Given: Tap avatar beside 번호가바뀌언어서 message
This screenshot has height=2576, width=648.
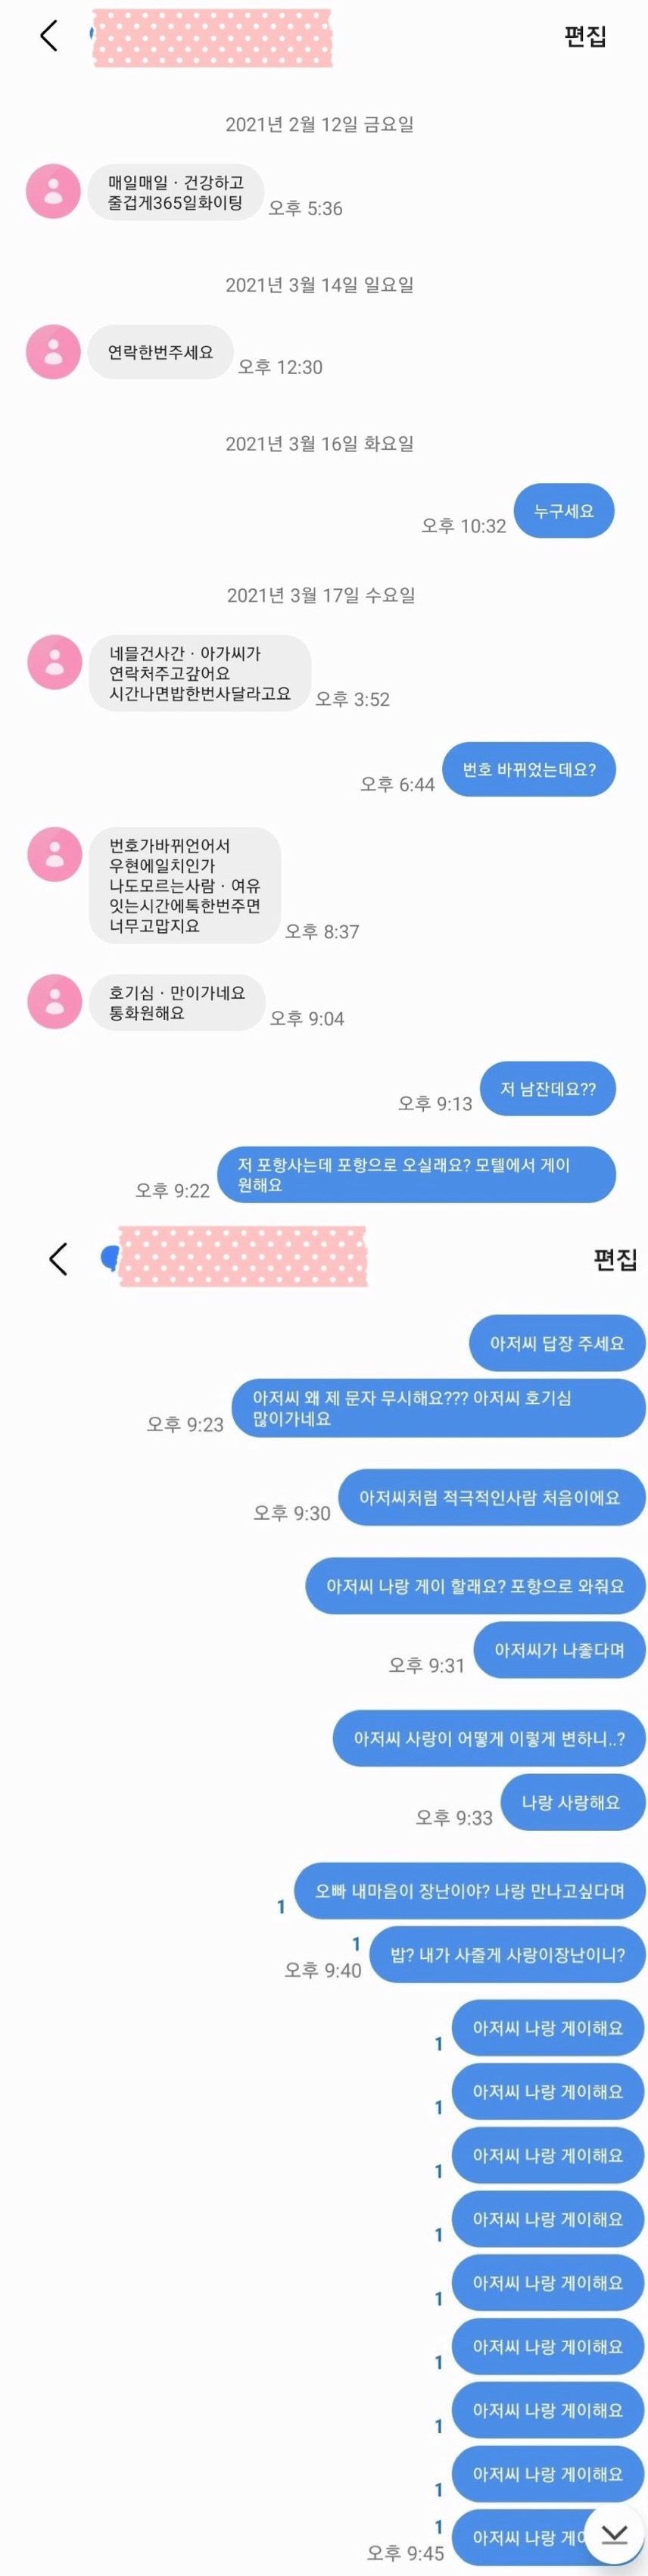Looking at the screenshot, I should [x=54, y=854].
